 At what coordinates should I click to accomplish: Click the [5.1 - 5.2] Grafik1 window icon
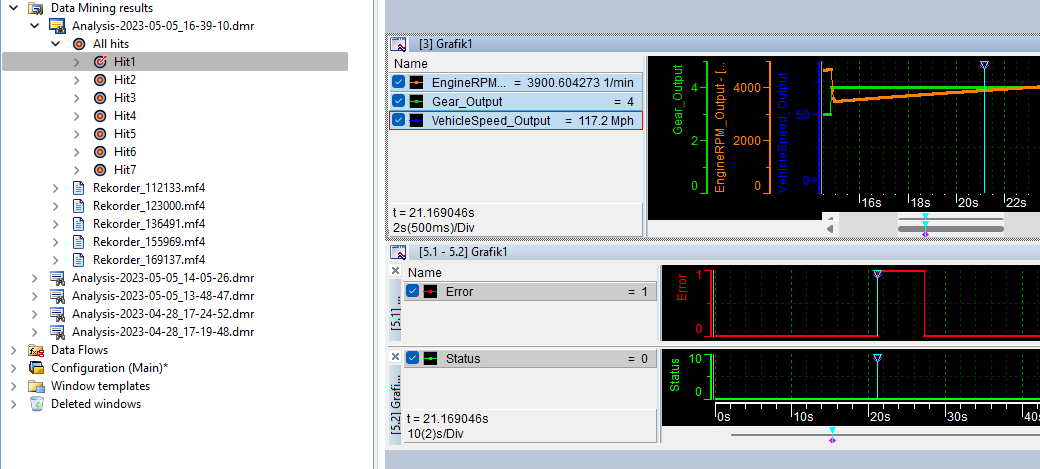(x=398, y=252)
